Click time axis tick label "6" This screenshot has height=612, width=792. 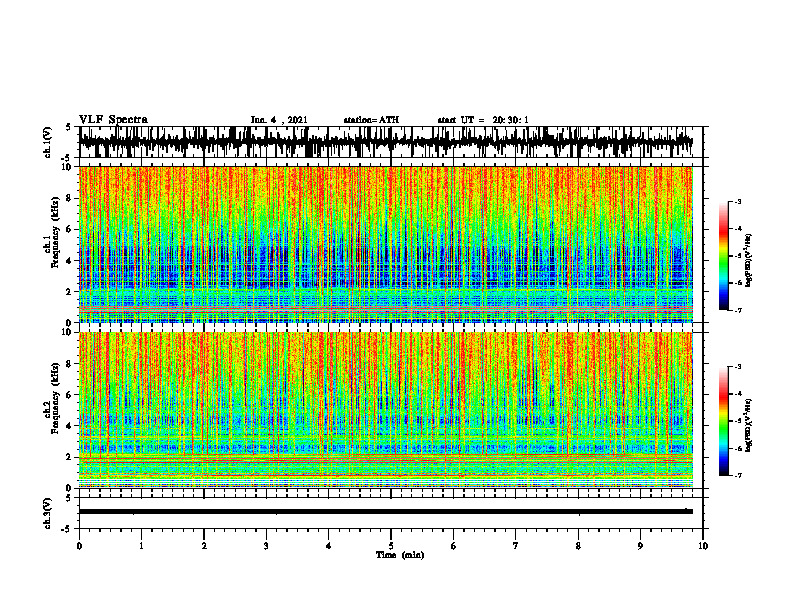point(454,546)
